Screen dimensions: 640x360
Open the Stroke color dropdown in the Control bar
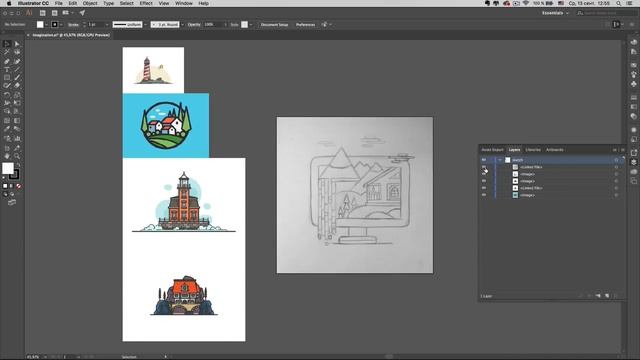click(61, 24)
